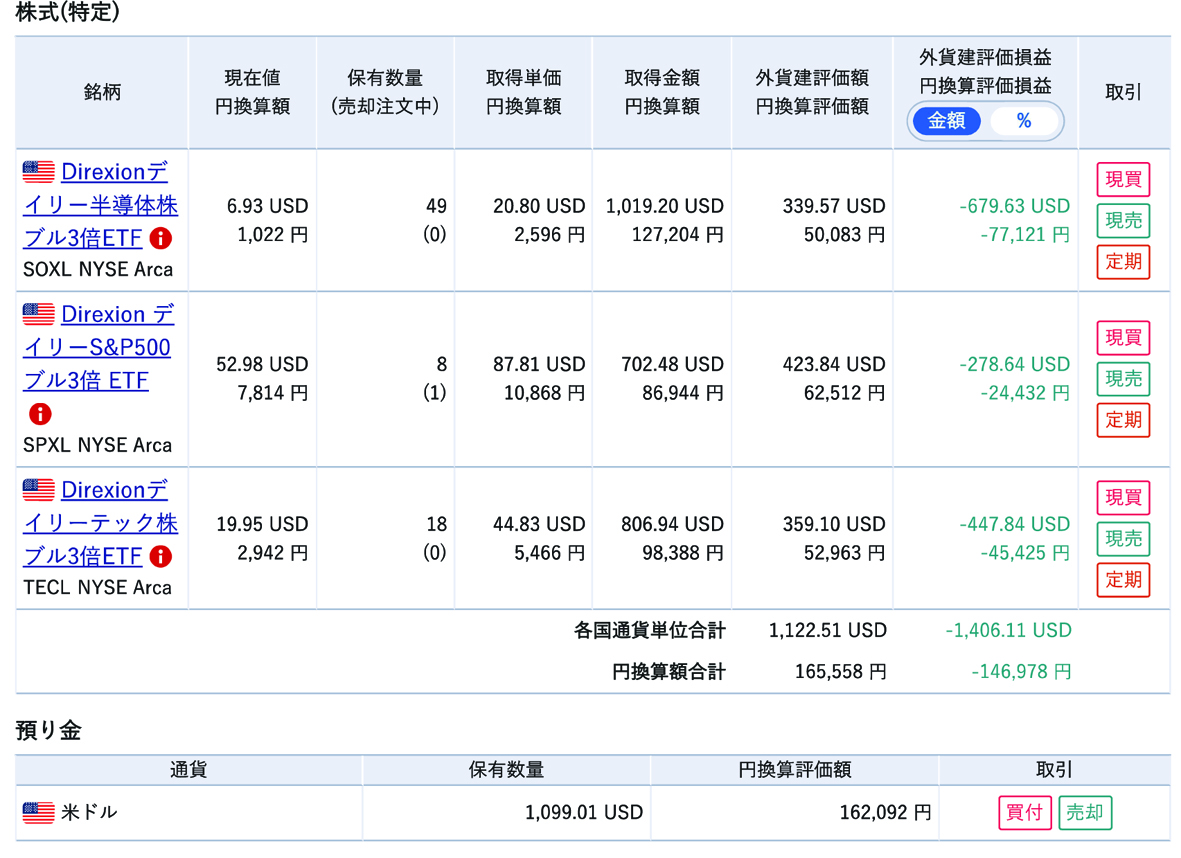The width and height of the screenshot is (1181, 858).
Task: Click 現売 button for TECL
Action: tap(1123, 539)
